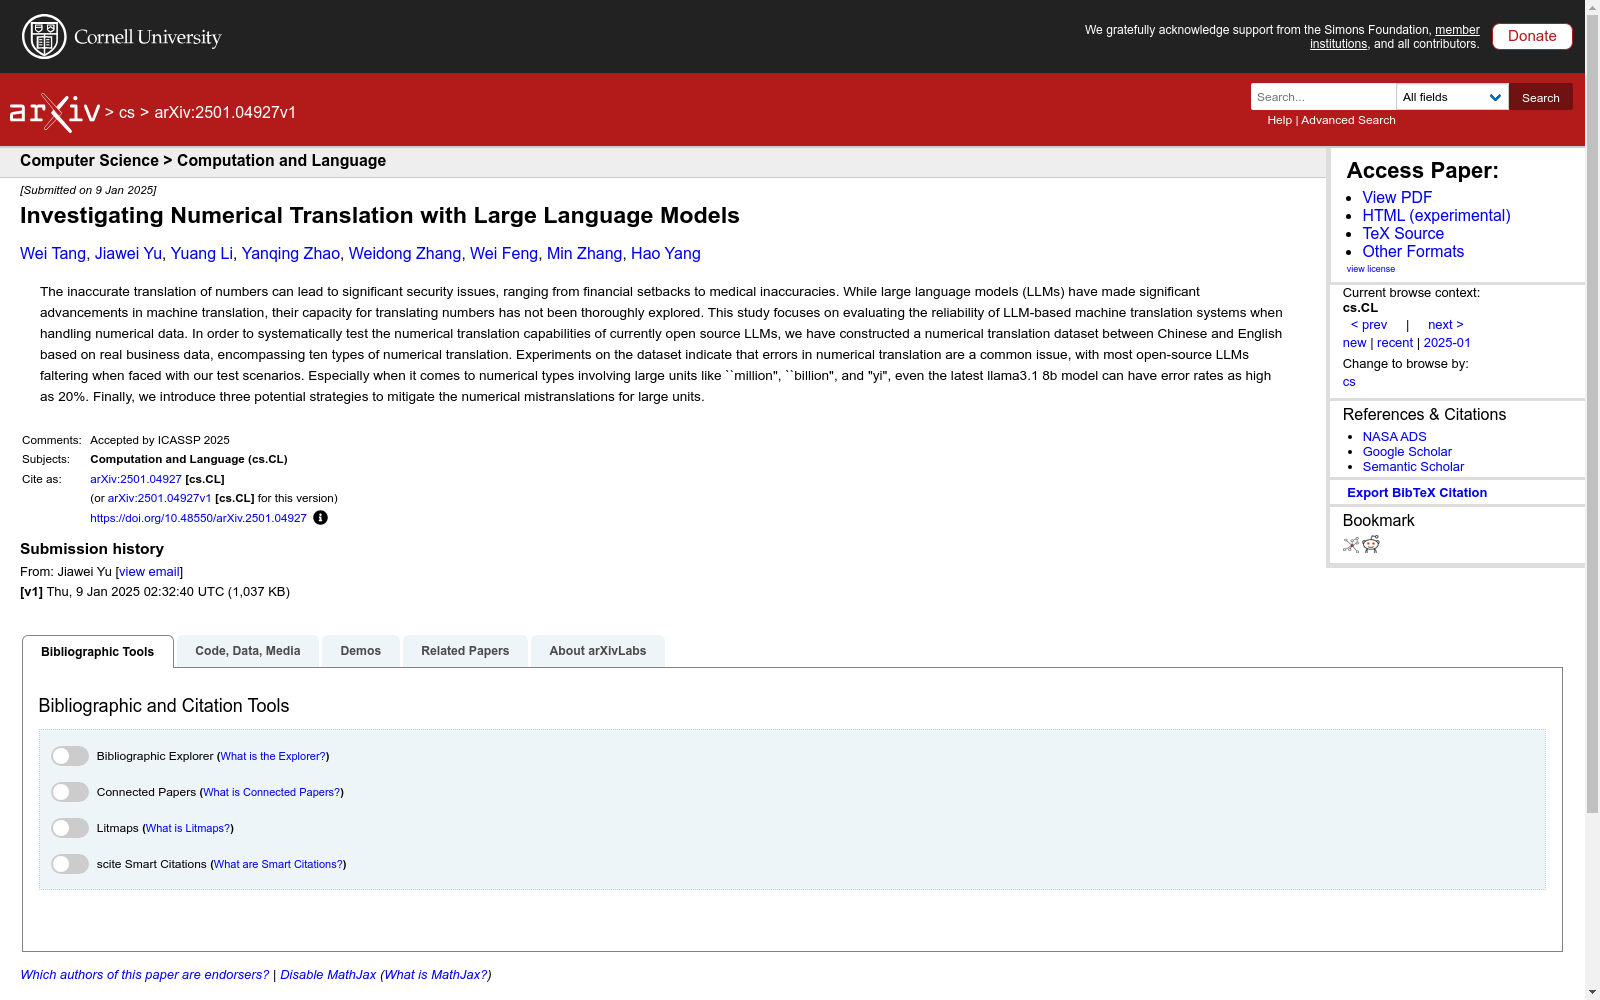Image resolution: width=1600 pixels, height=1000 pixels.
Task: Open author Weidong Zhang link
Action: click(x=405, y=254)
